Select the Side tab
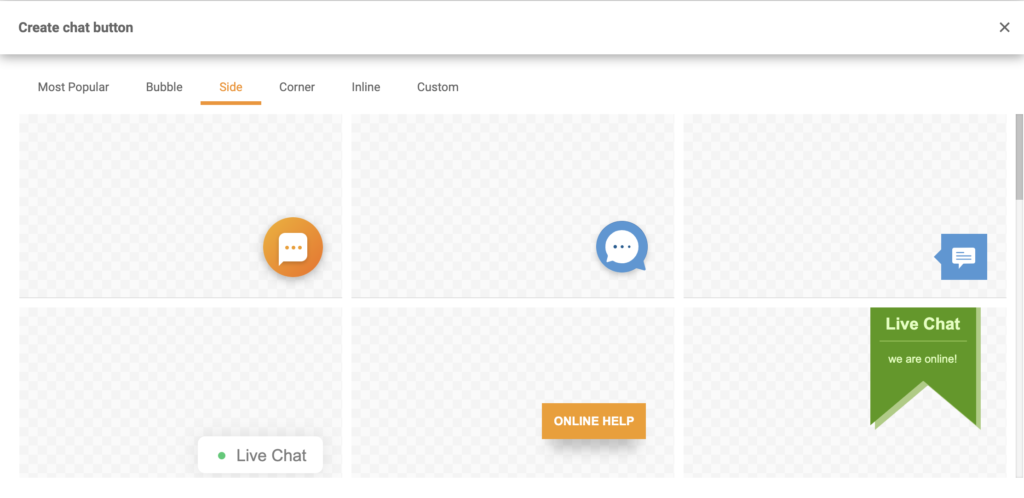Image resolution: width=1024 pixels, height=498 pixels. point(231,87)
